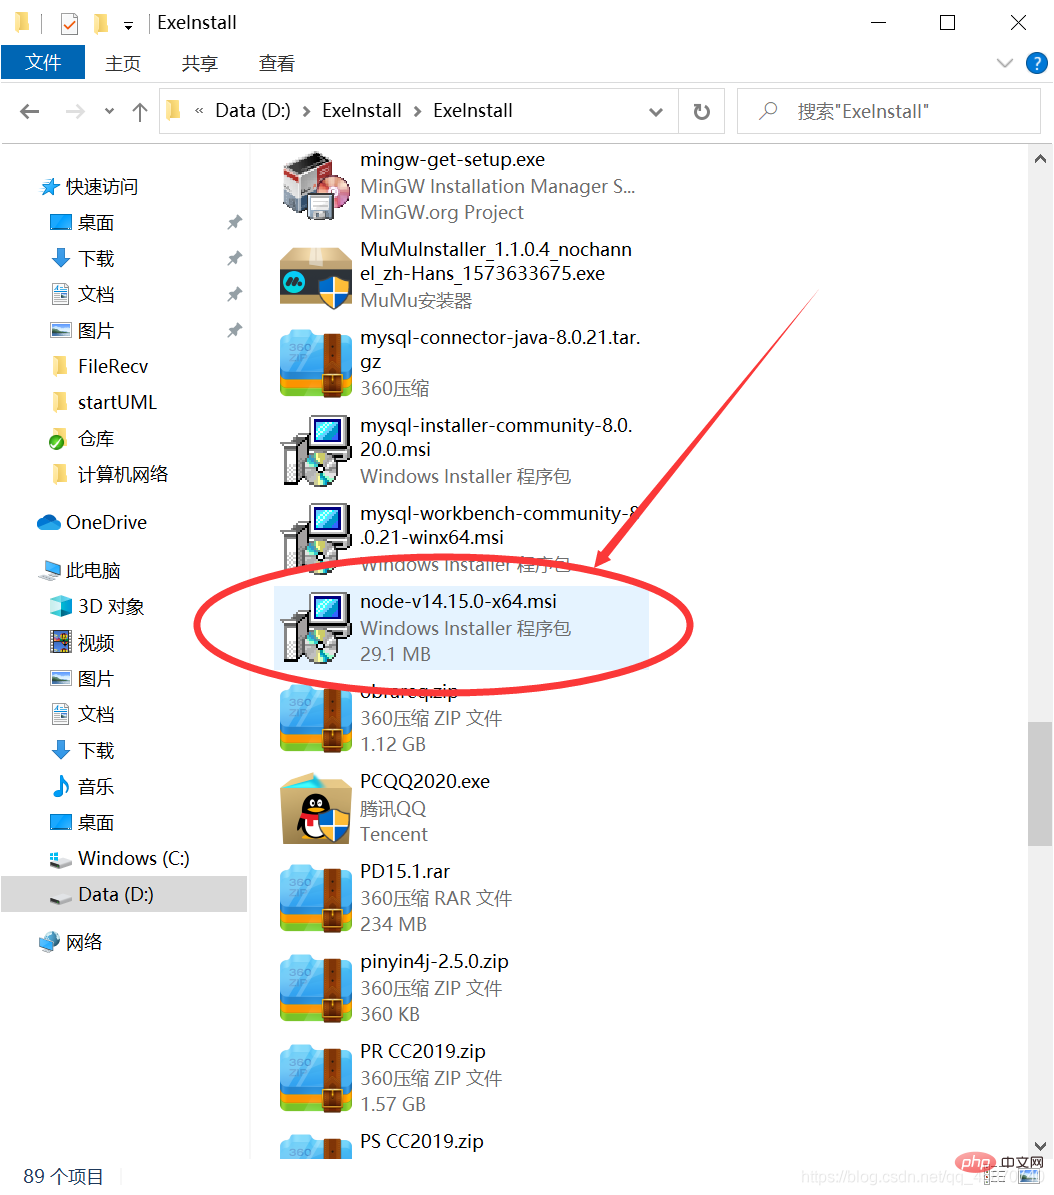Click the properties quick access icon
Viewport: 1054px width, 1195px height.
[69, 24]
